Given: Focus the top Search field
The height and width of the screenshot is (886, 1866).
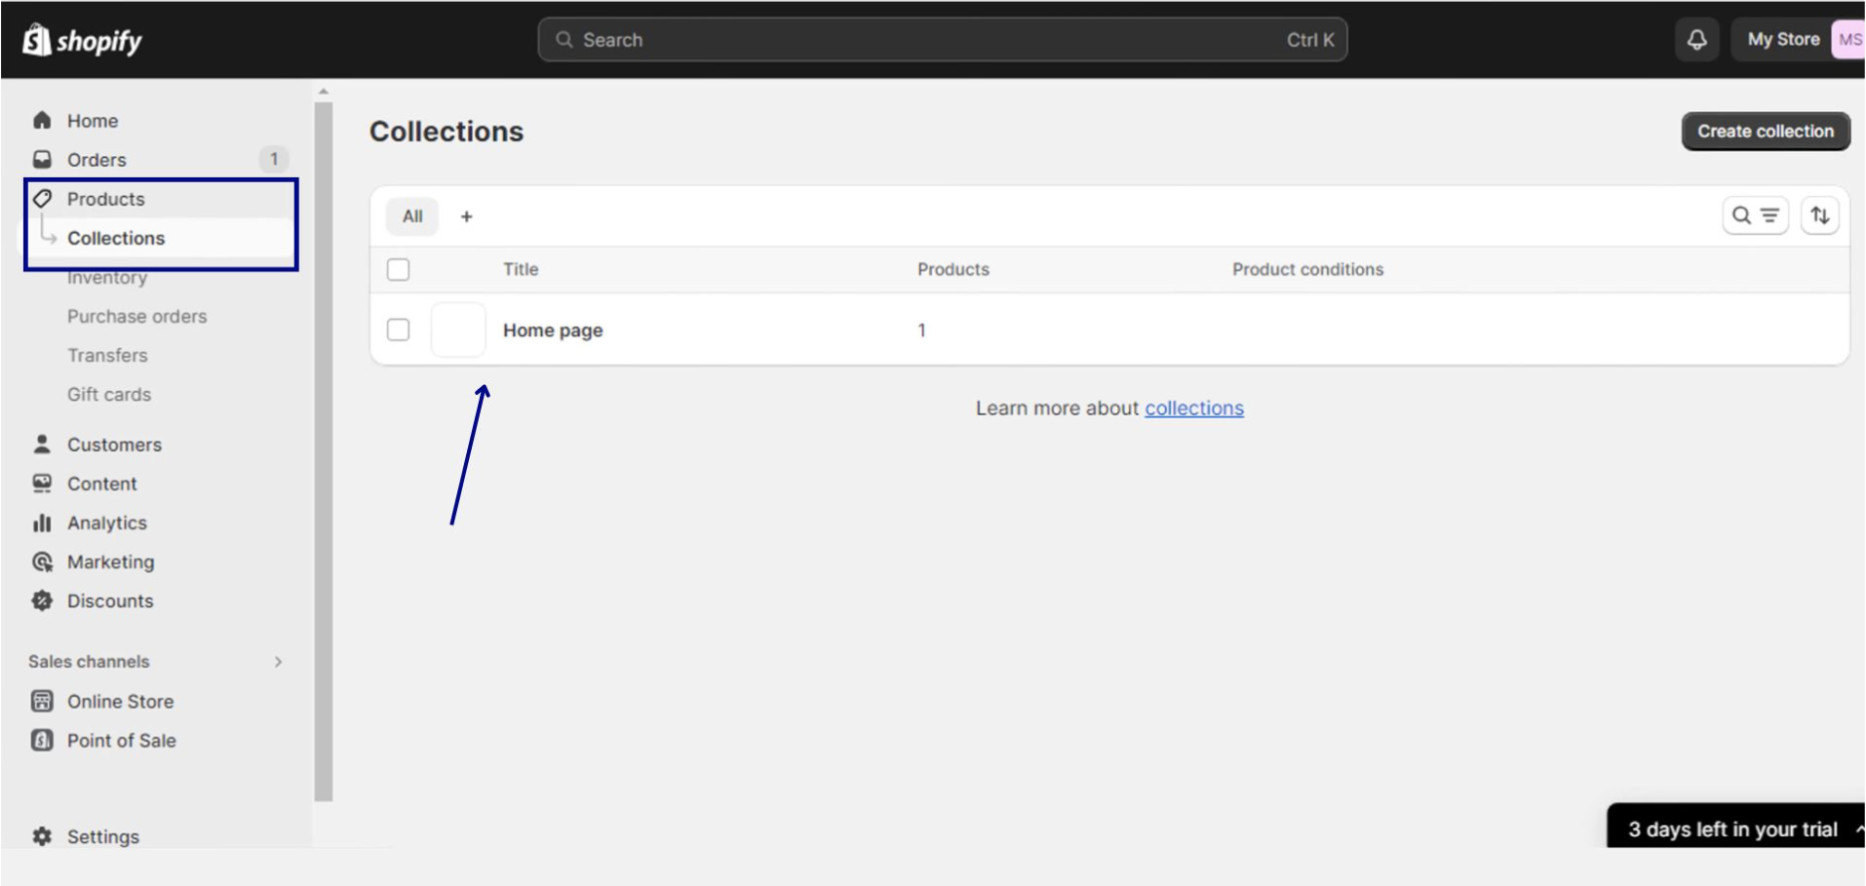Looking at the screenshot, I should pyautogui.click(x=942, y=40).
